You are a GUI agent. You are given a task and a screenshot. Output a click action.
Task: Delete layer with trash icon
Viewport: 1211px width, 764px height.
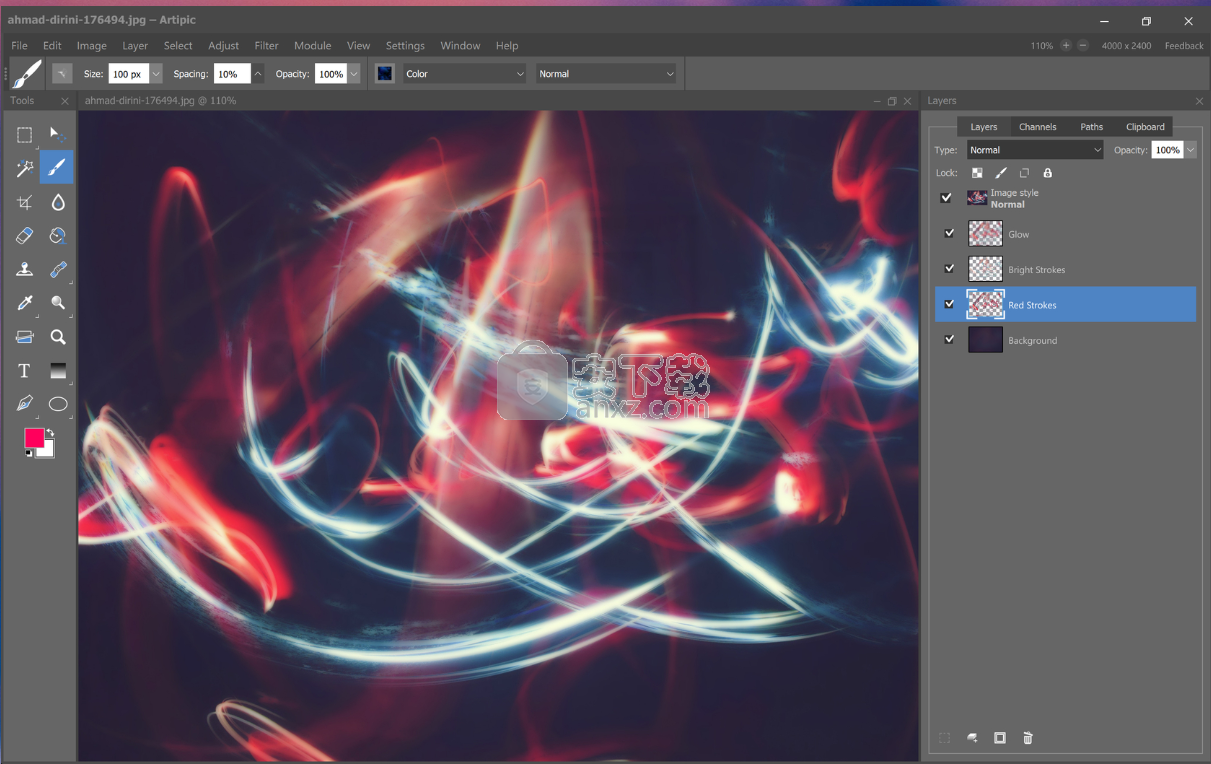[x=1027, y=738]
